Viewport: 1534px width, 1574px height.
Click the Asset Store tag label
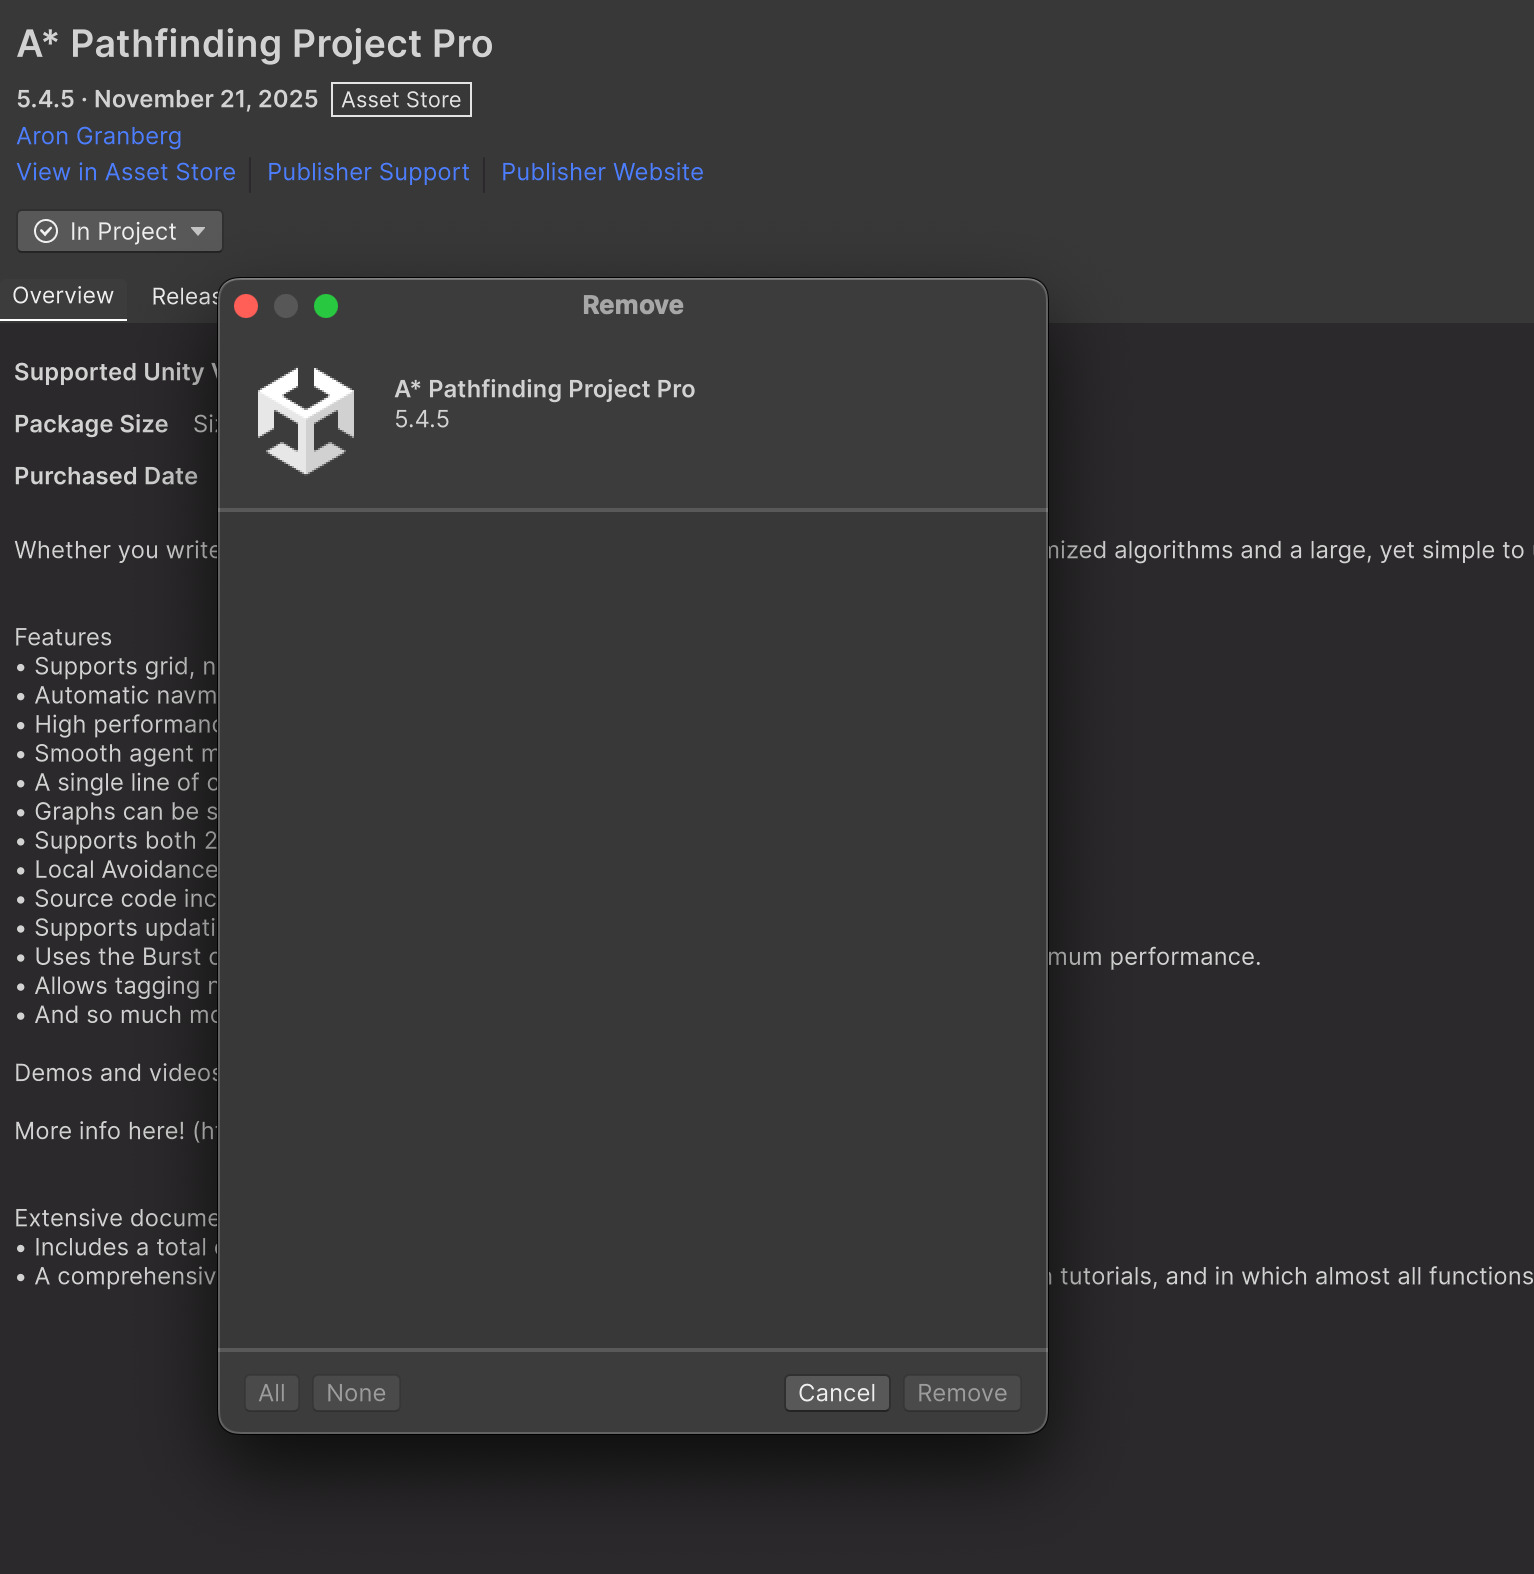[401, 100]
